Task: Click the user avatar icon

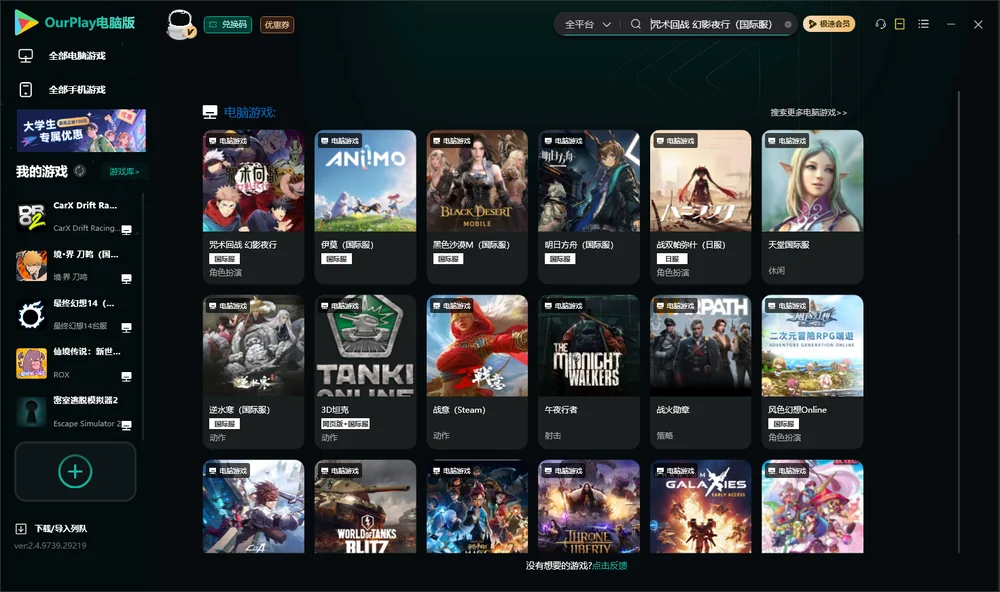Action: (x=180, y=25)
